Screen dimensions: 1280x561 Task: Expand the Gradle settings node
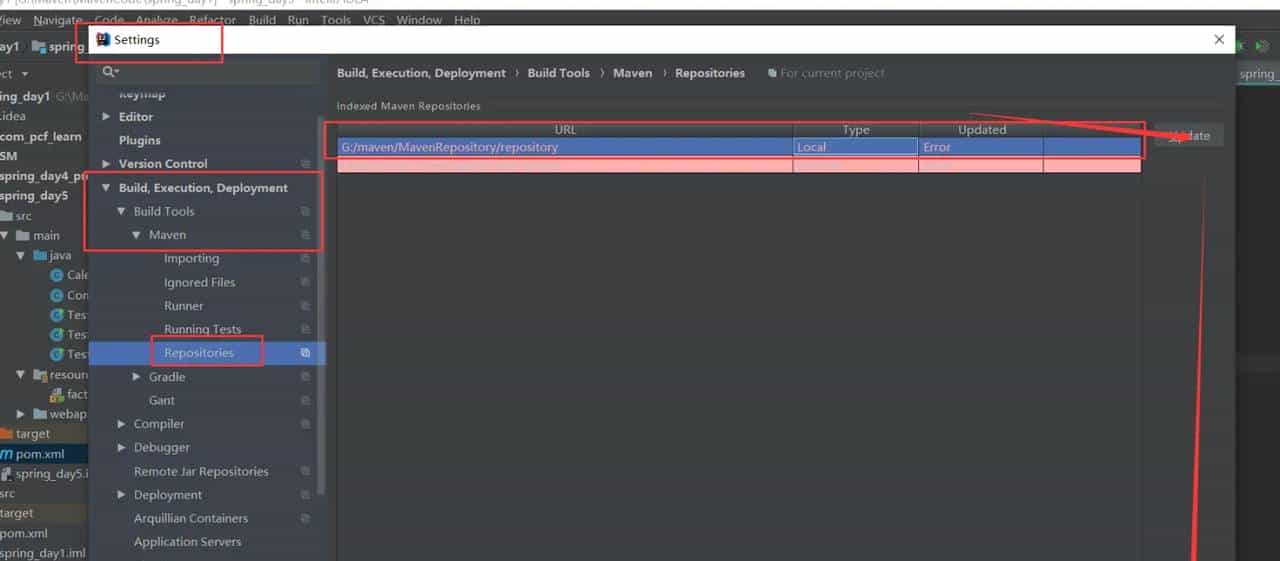138,377
